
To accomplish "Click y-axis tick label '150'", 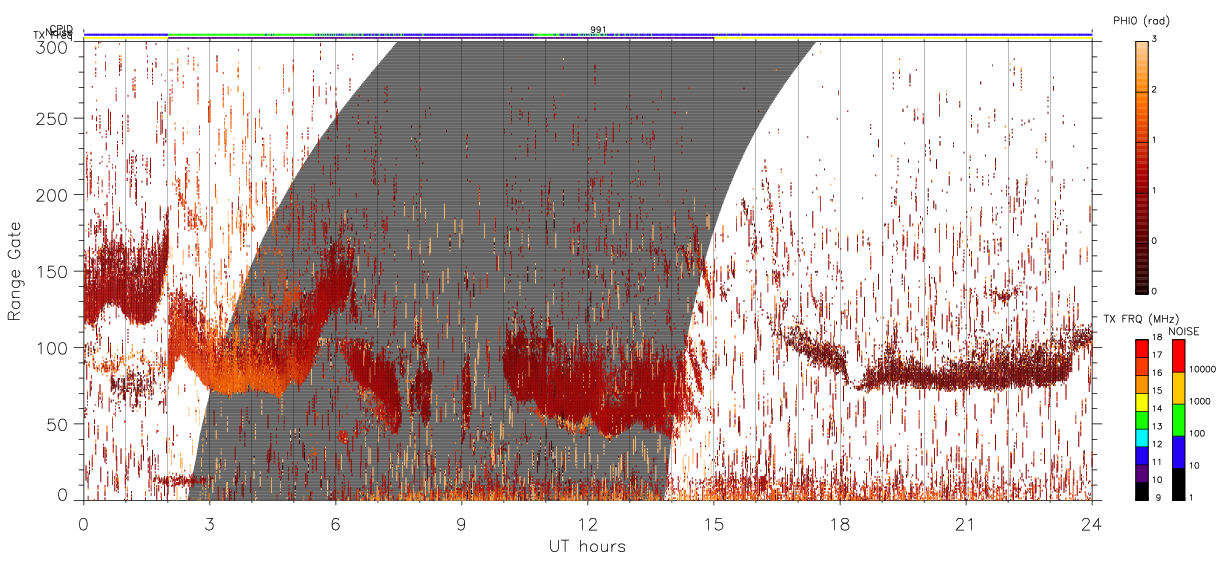I will pyautogui.click(x=54, y=271).
